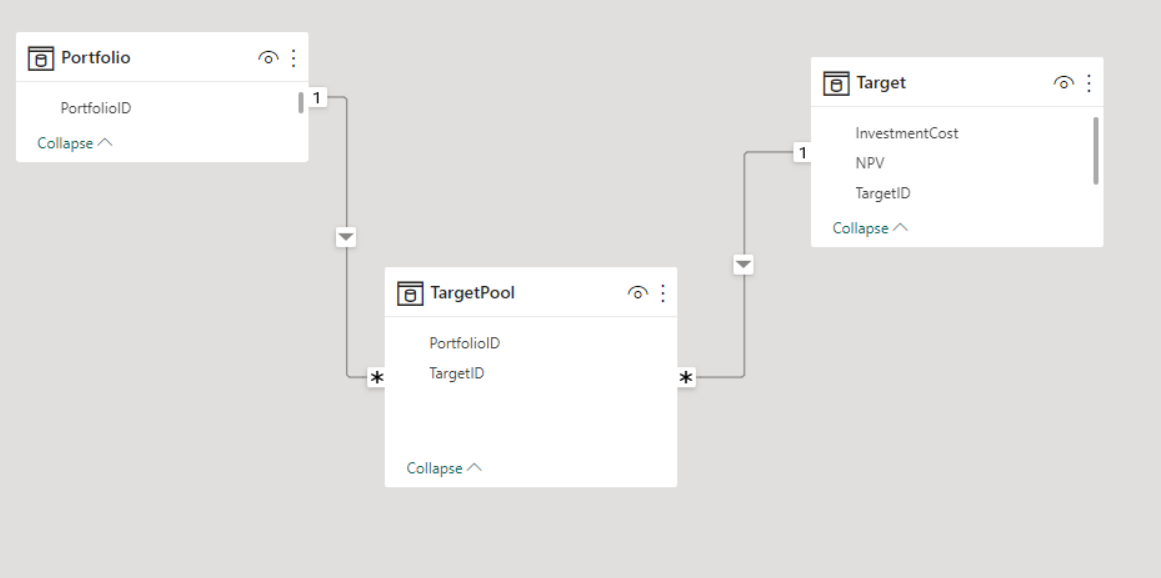Select TargetID field in Target table
The height and width of the screenshot is (578, 1161).
tap(883, 193)
